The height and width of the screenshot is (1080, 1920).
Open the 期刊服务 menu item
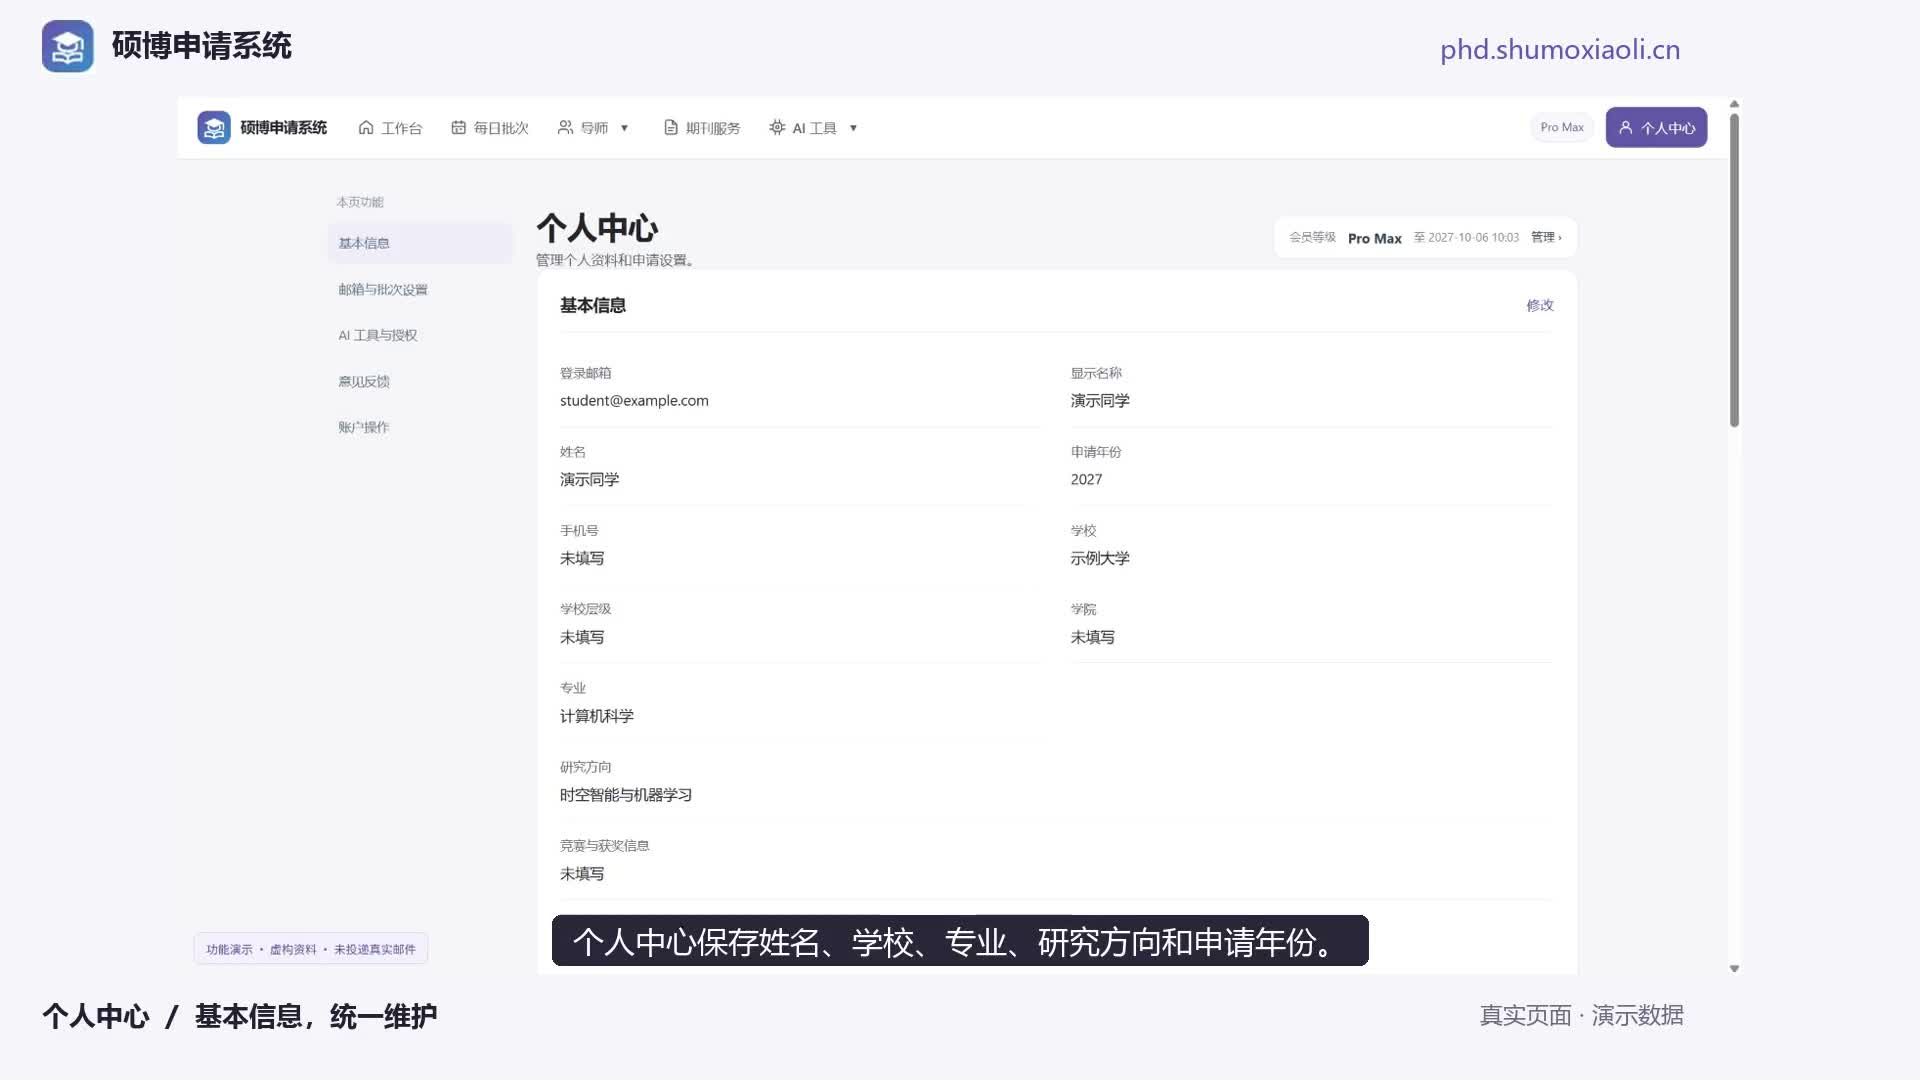tap(702, 128)
